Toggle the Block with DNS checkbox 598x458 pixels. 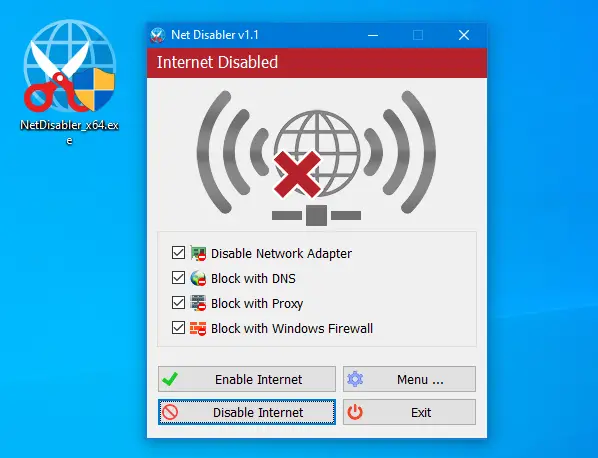(178, 278)
